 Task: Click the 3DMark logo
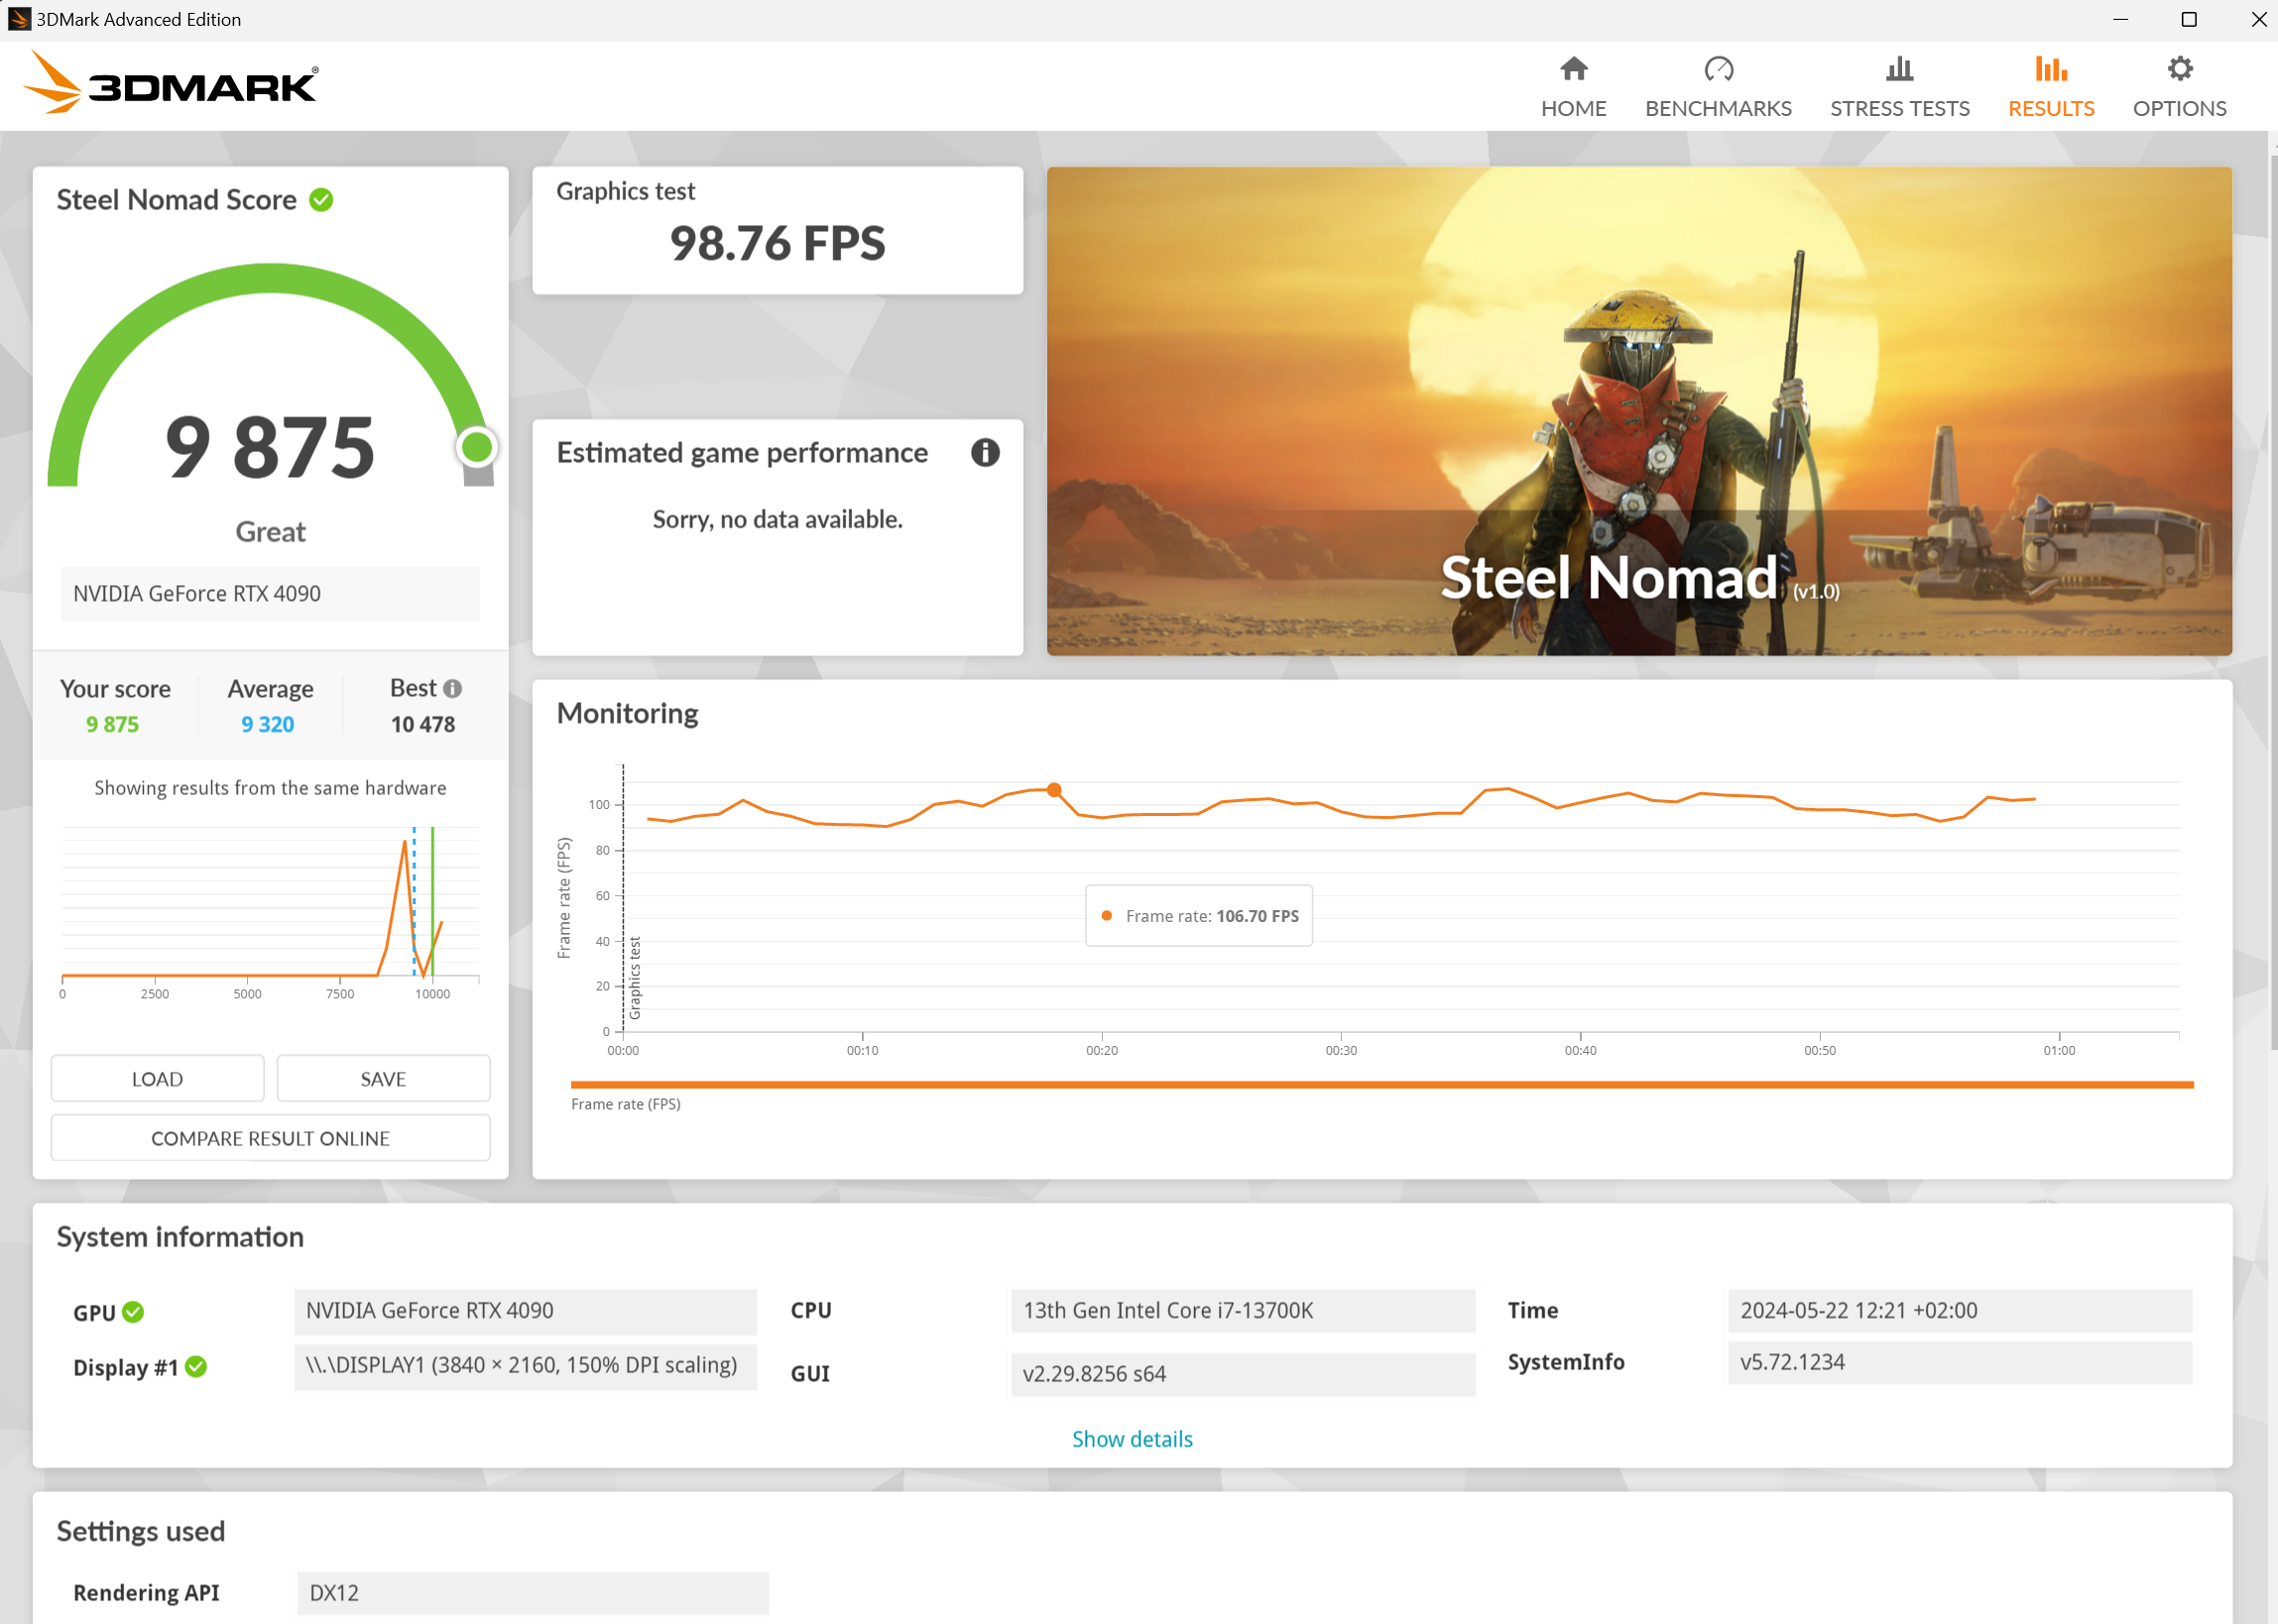[170, 85]
